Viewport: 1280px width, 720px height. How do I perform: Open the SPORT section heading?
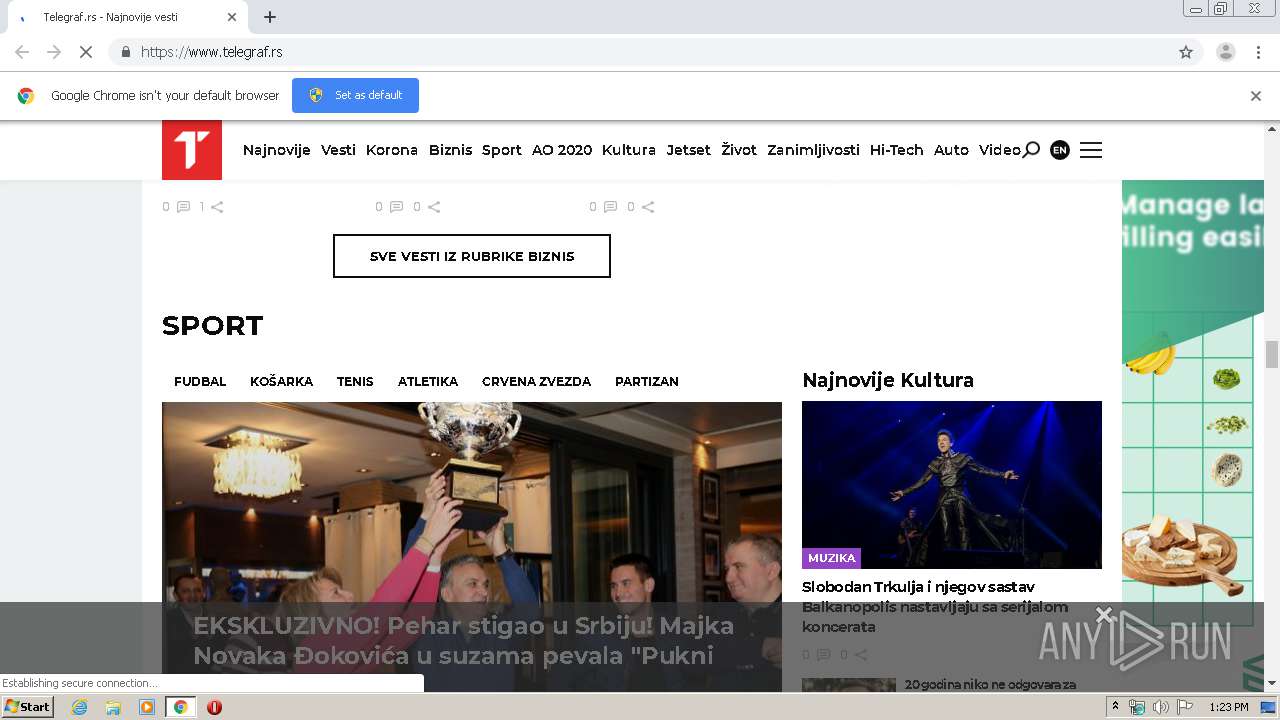pos(213,326)
